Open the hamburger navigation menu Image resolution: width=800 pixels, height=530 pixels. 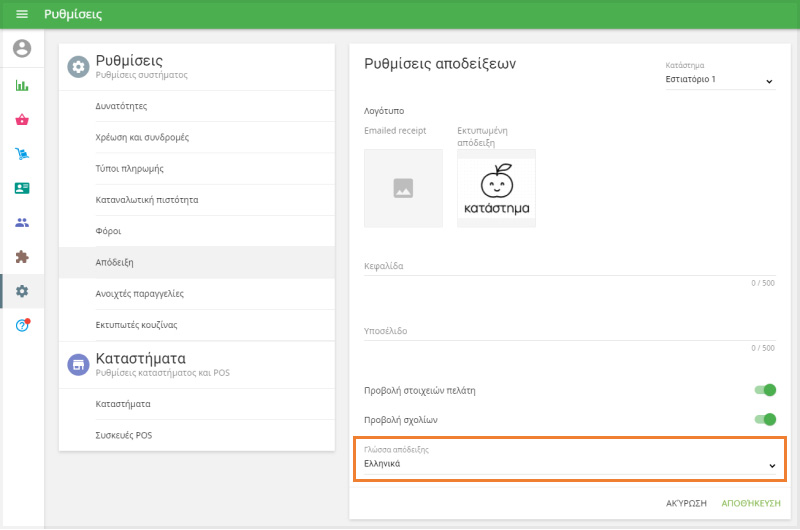(x=22, y=15)
